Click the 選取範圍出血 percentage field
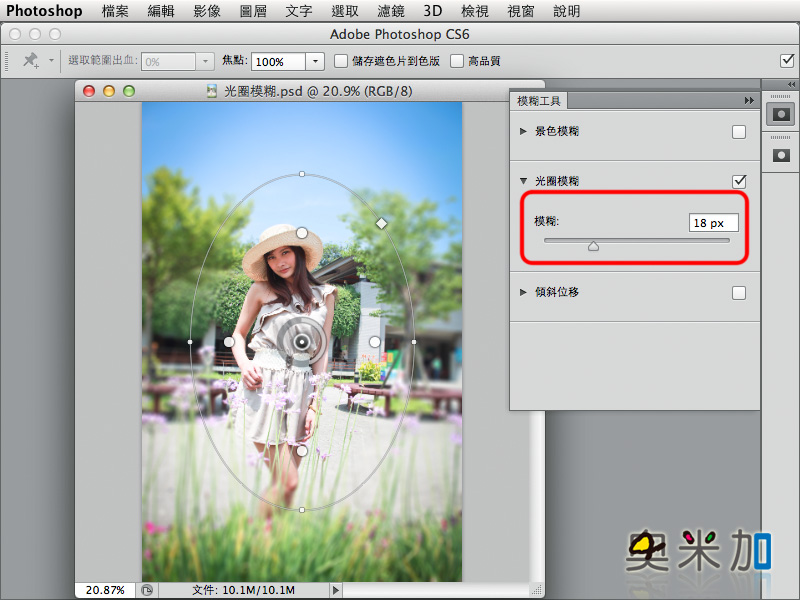The image size is (800, 600). coord(168,62)
